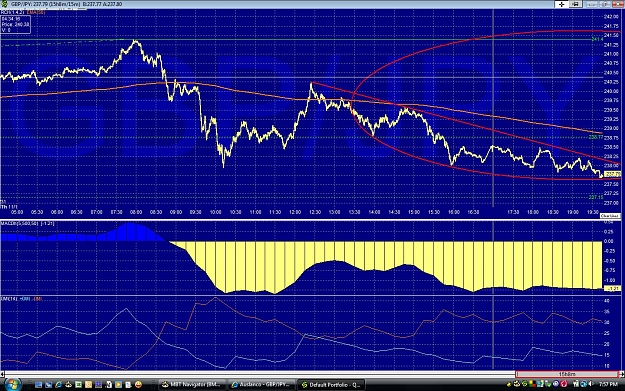This screenshot has height=391, width=625.
Task: Click the first yellow icon in system tray
Action: [x=509, y=384]
